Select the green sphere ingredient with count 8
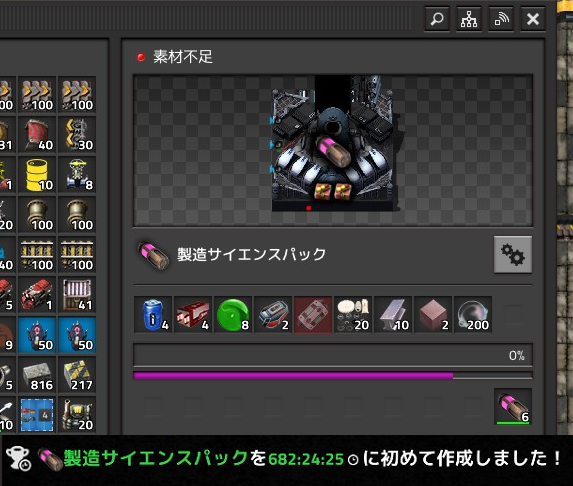573x486 pixels. pos(233,315)
